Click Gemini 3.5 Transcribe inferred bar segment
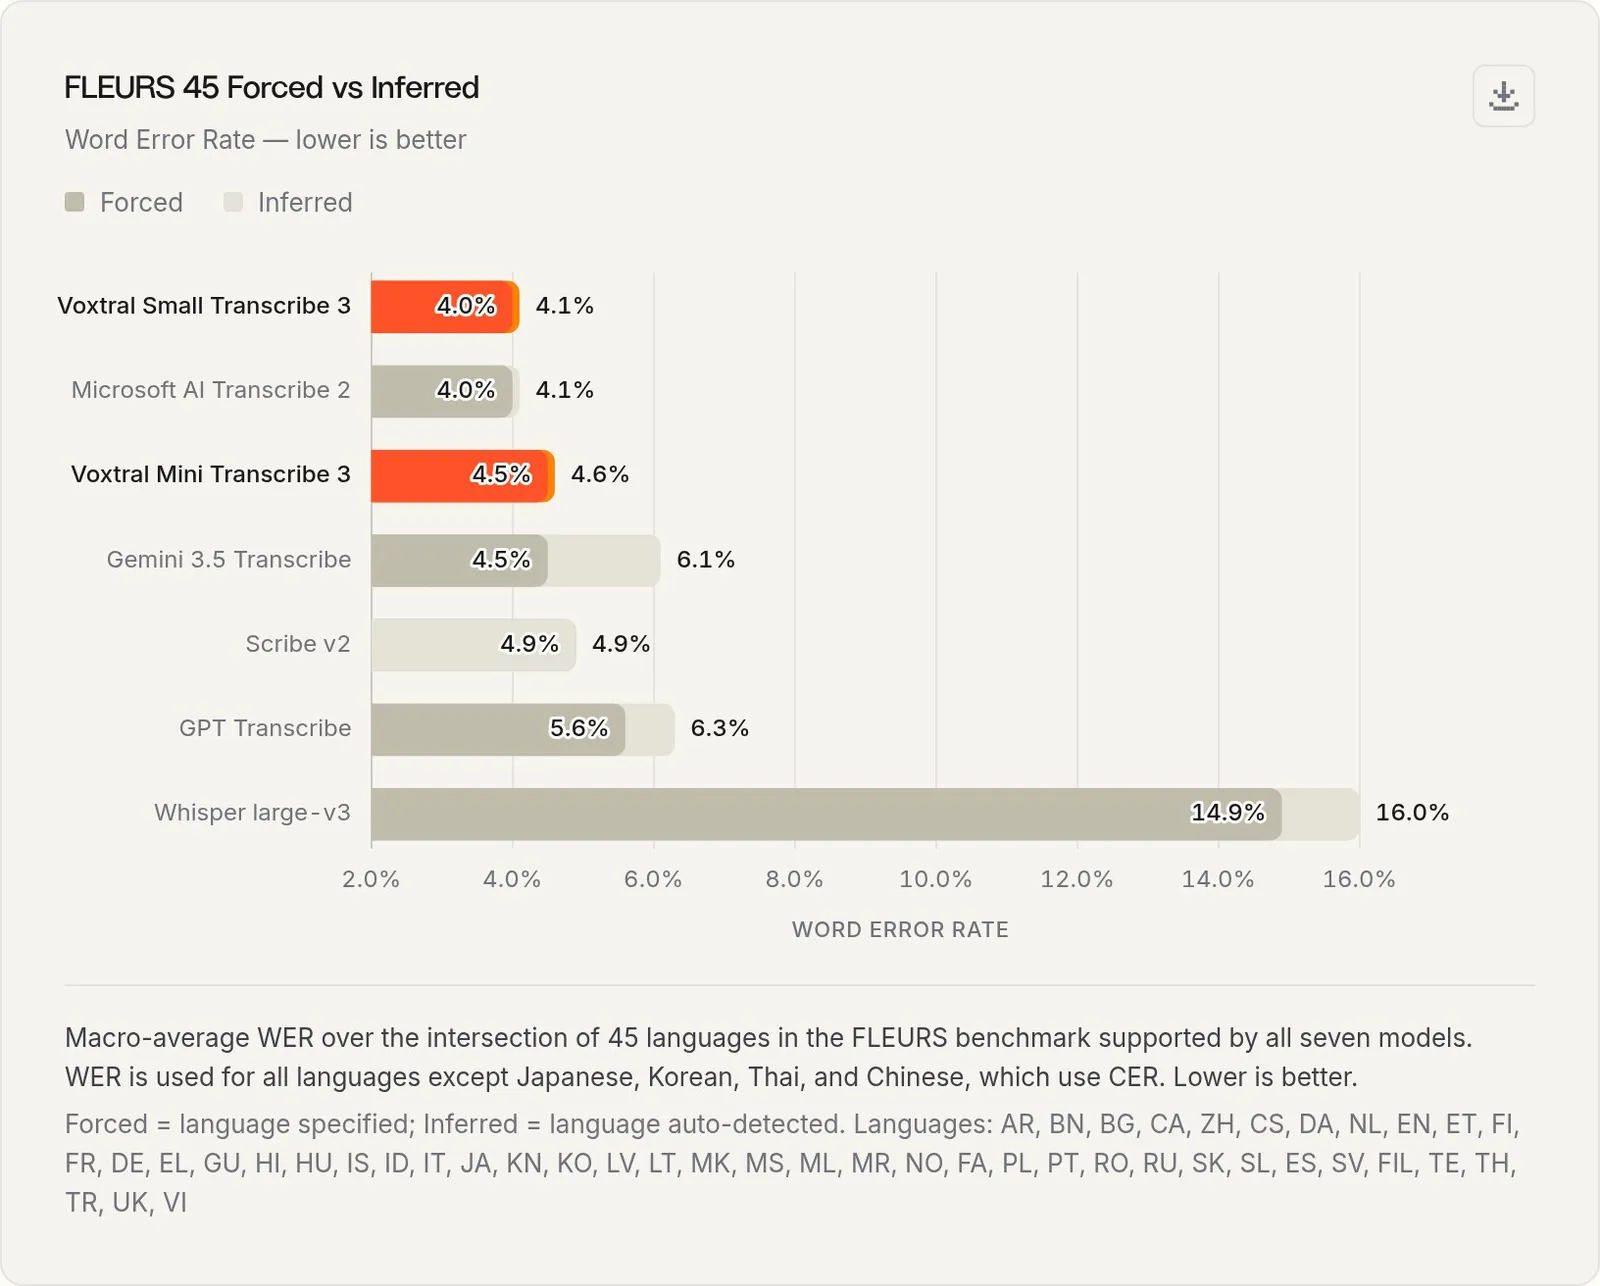The height and width of the screenshot is (1286, 1600). click(604, 560)
